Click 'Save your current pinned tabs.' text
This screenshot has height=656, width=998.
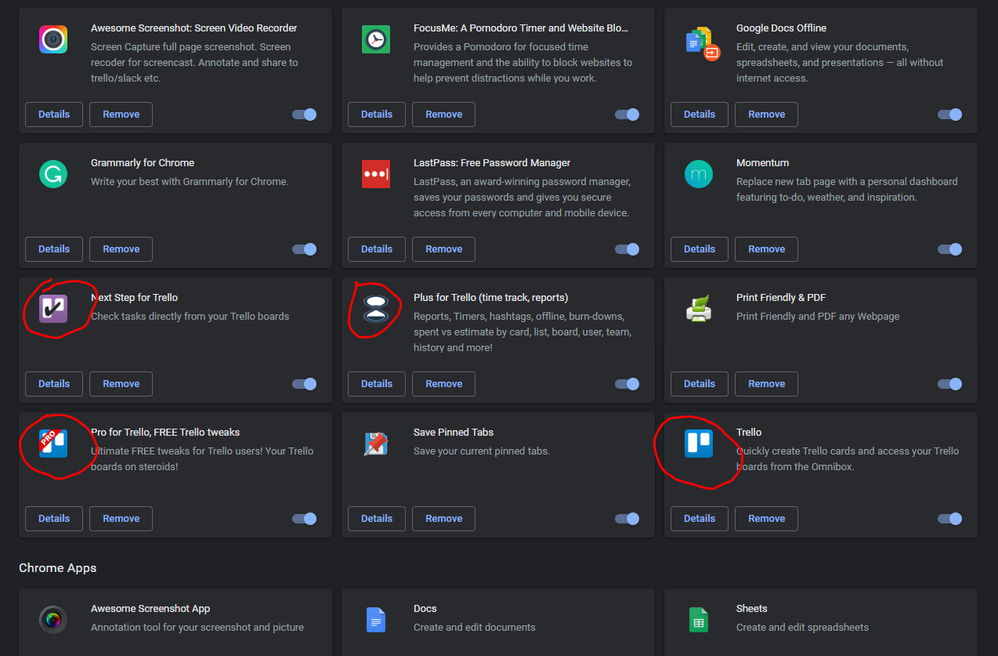coord(481,451)
